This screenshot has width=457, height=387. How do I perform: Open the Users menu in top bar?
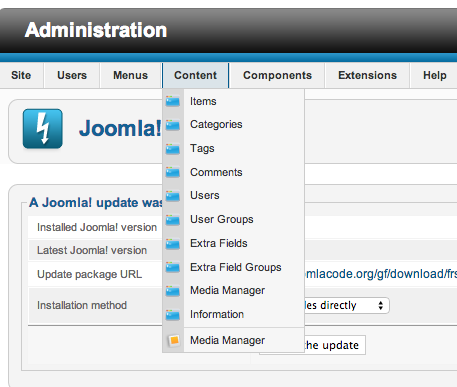point(72,75)
